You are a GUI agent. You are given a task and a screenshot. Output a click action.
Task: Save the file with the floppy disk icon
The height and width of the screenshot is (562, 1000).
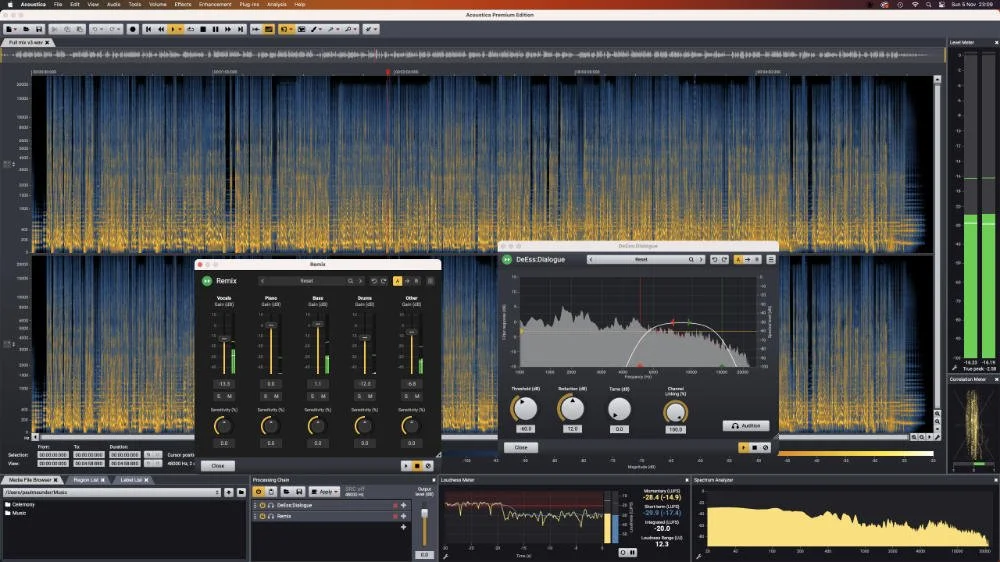click(x=39, y=29)
